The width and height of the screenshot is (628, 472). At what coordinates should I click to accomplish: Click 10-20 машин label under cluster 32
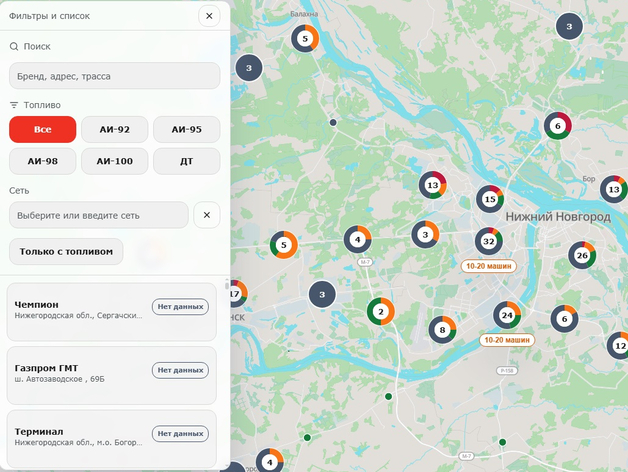tap(489, 266)
